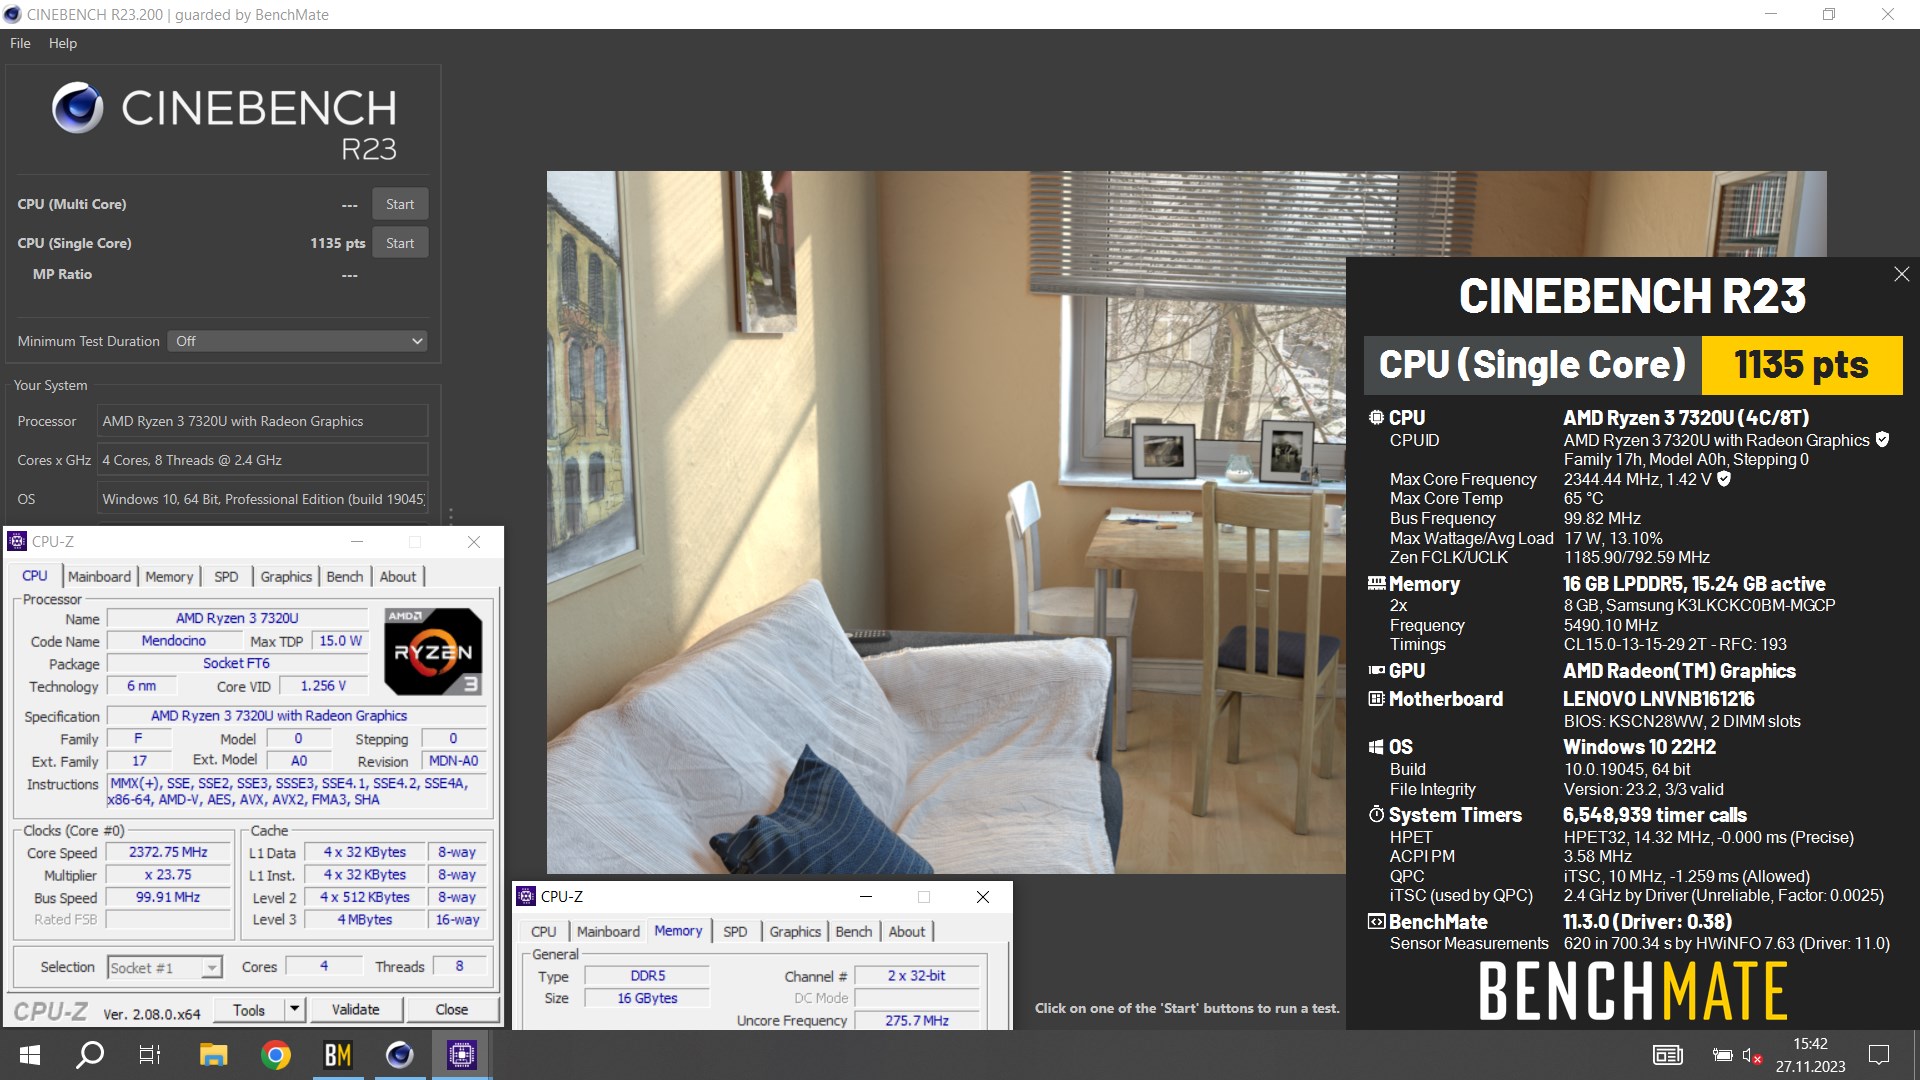Open Task View from taskbar
Viewport: 1920px width, 1080px height.
click(150, 1055)
